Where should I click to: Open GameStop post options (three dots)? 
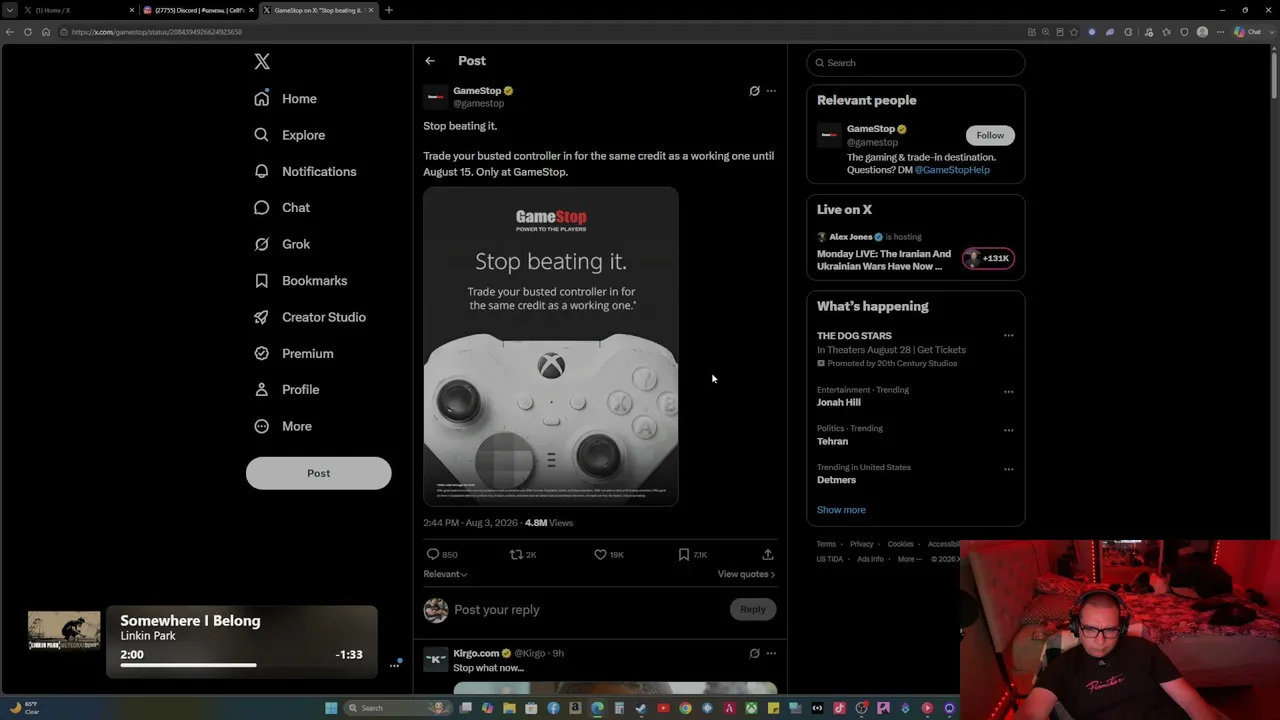click(771, 91)
